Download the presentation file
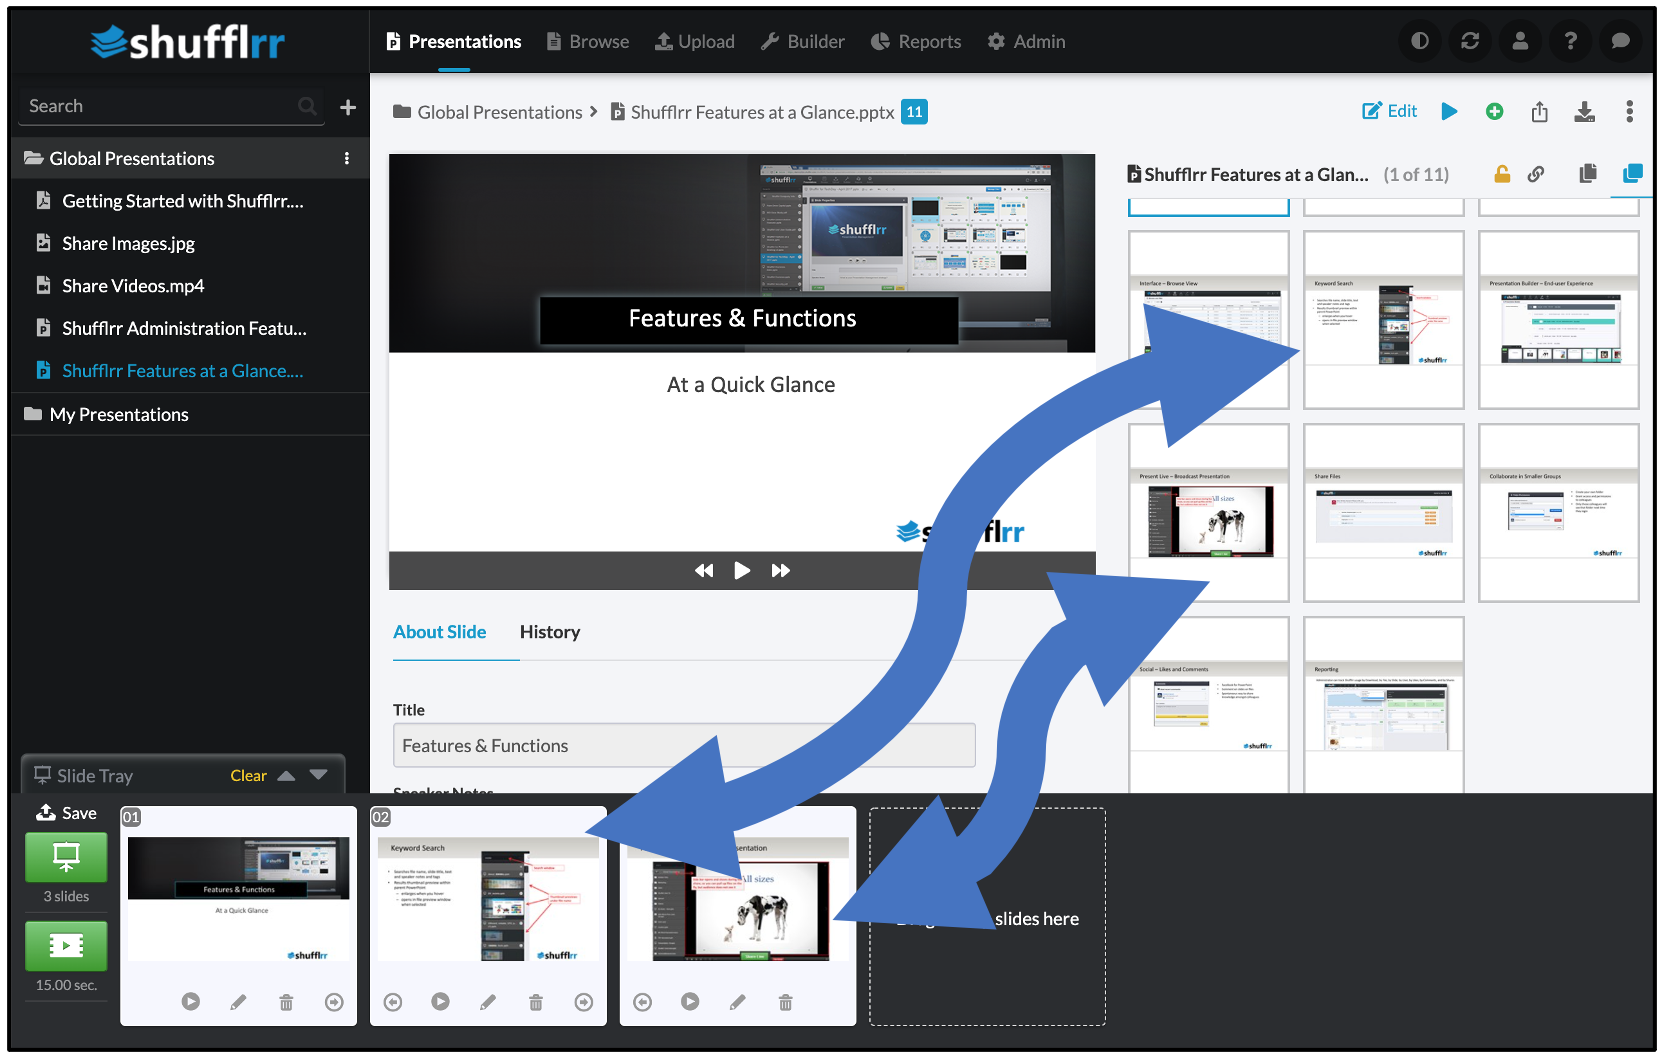Screen dimensions: 1662x1058 click(x=1584, y=111)
